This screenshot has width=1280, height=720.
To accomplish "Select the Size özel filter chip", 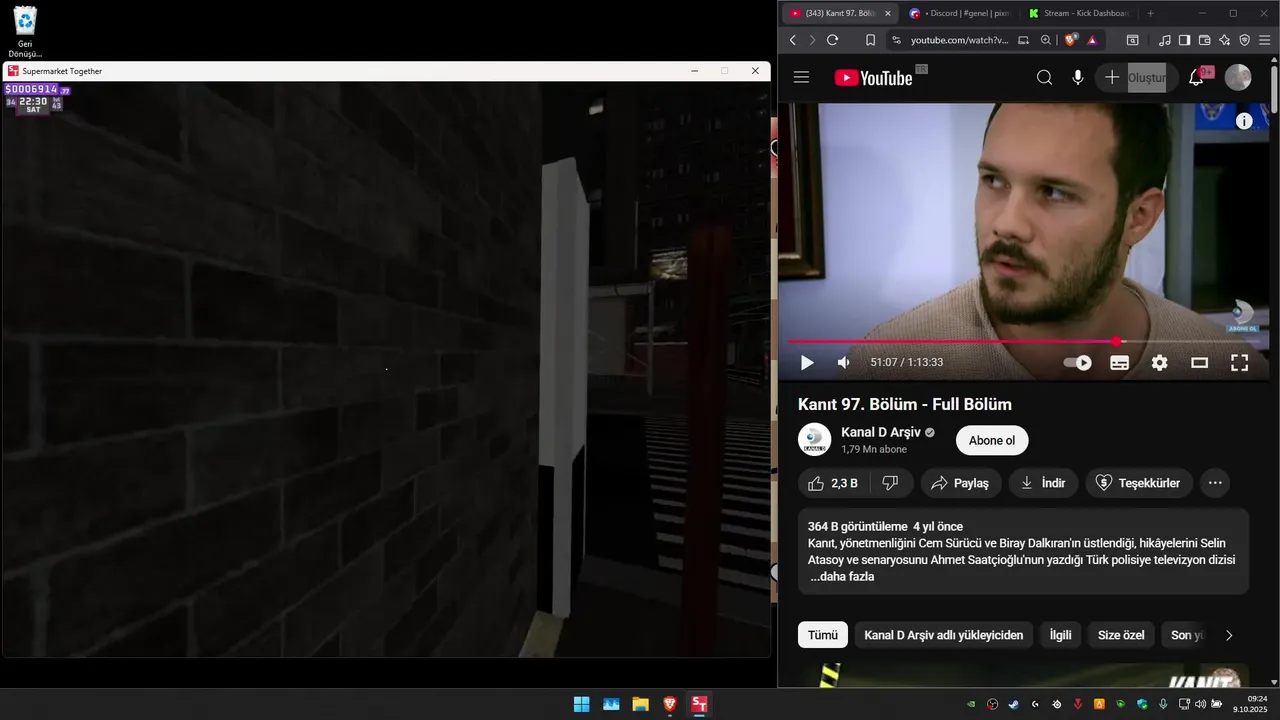I will tap(1121, 635).
